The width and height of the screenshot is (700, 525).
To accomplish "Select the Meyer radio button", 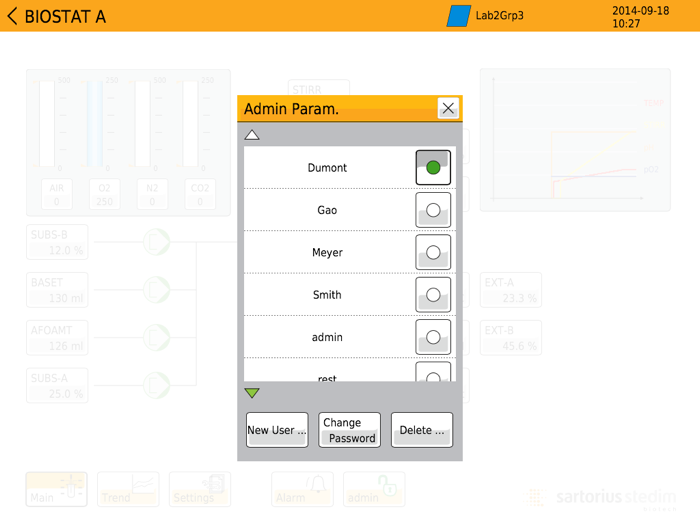I will pyautogui.click(x=433, y=252).
